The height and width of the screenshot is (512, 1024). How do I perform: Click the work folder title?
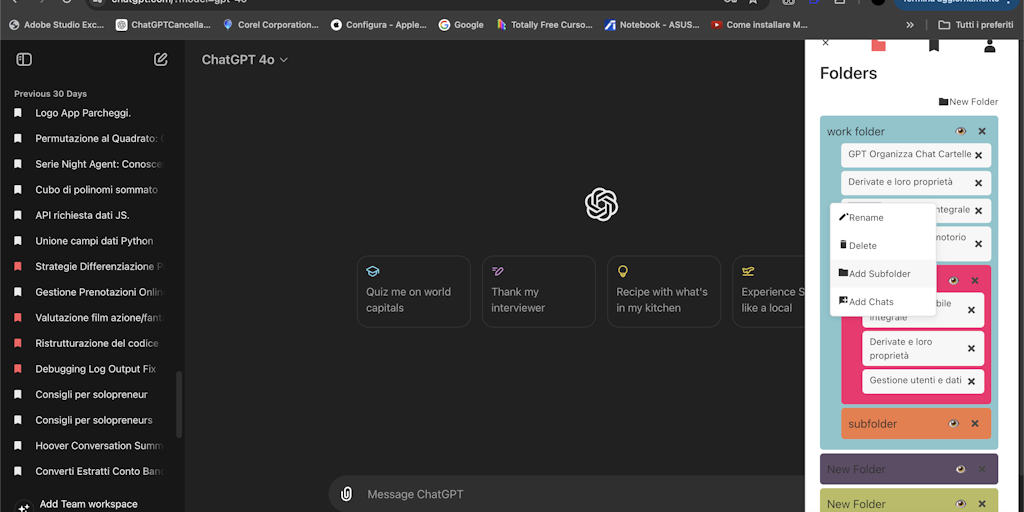pos(856,131)
